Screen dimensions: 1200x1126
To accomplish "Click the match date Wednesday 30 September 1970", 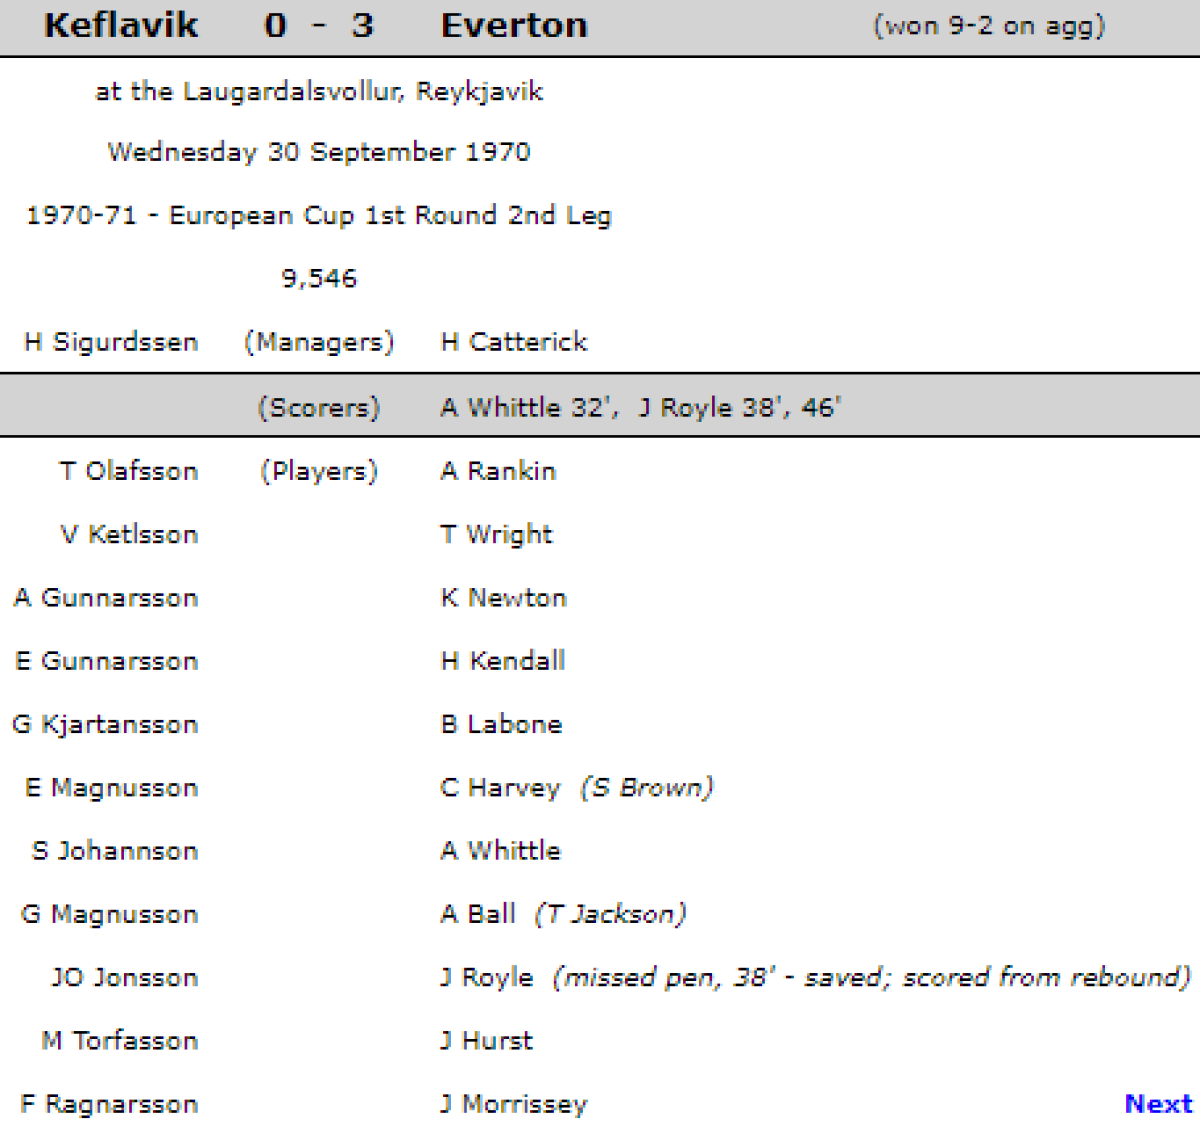I will coord(319,152).
